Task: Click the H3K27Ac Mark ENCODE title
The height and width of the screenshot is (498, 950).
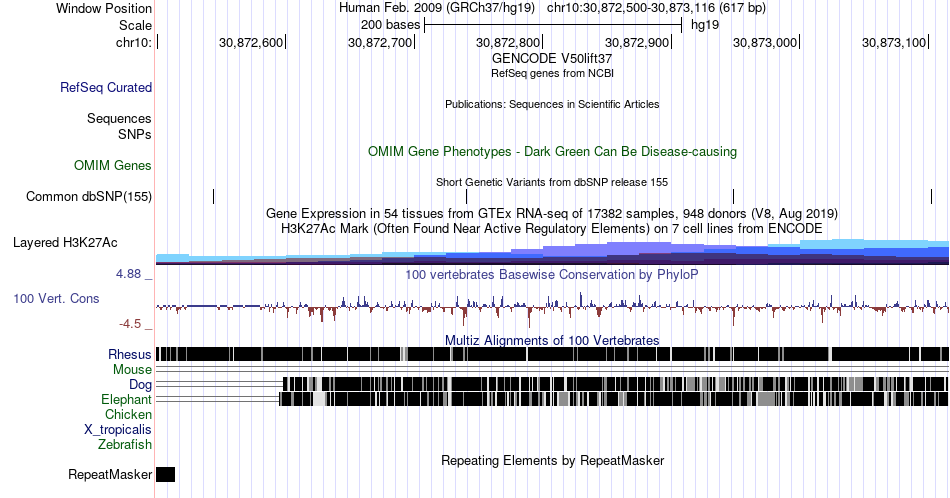Action: pos(552,228)
